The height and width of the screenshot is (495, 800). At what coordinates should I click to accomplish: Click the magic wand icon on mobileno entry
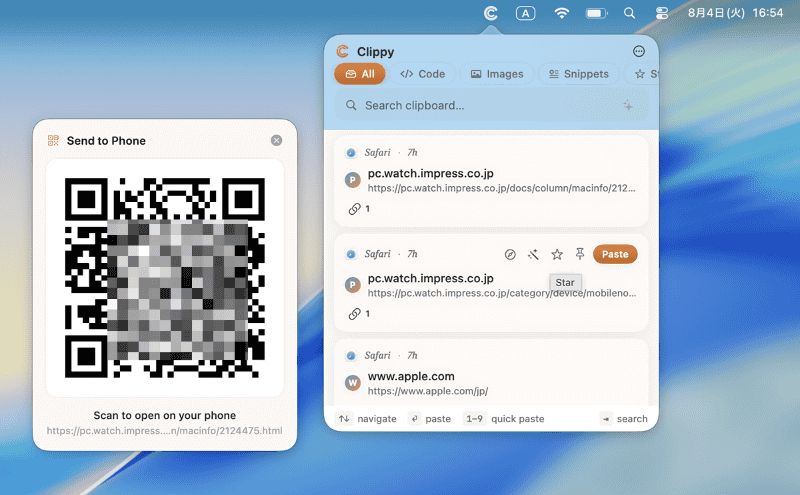[x=533, y=254]
